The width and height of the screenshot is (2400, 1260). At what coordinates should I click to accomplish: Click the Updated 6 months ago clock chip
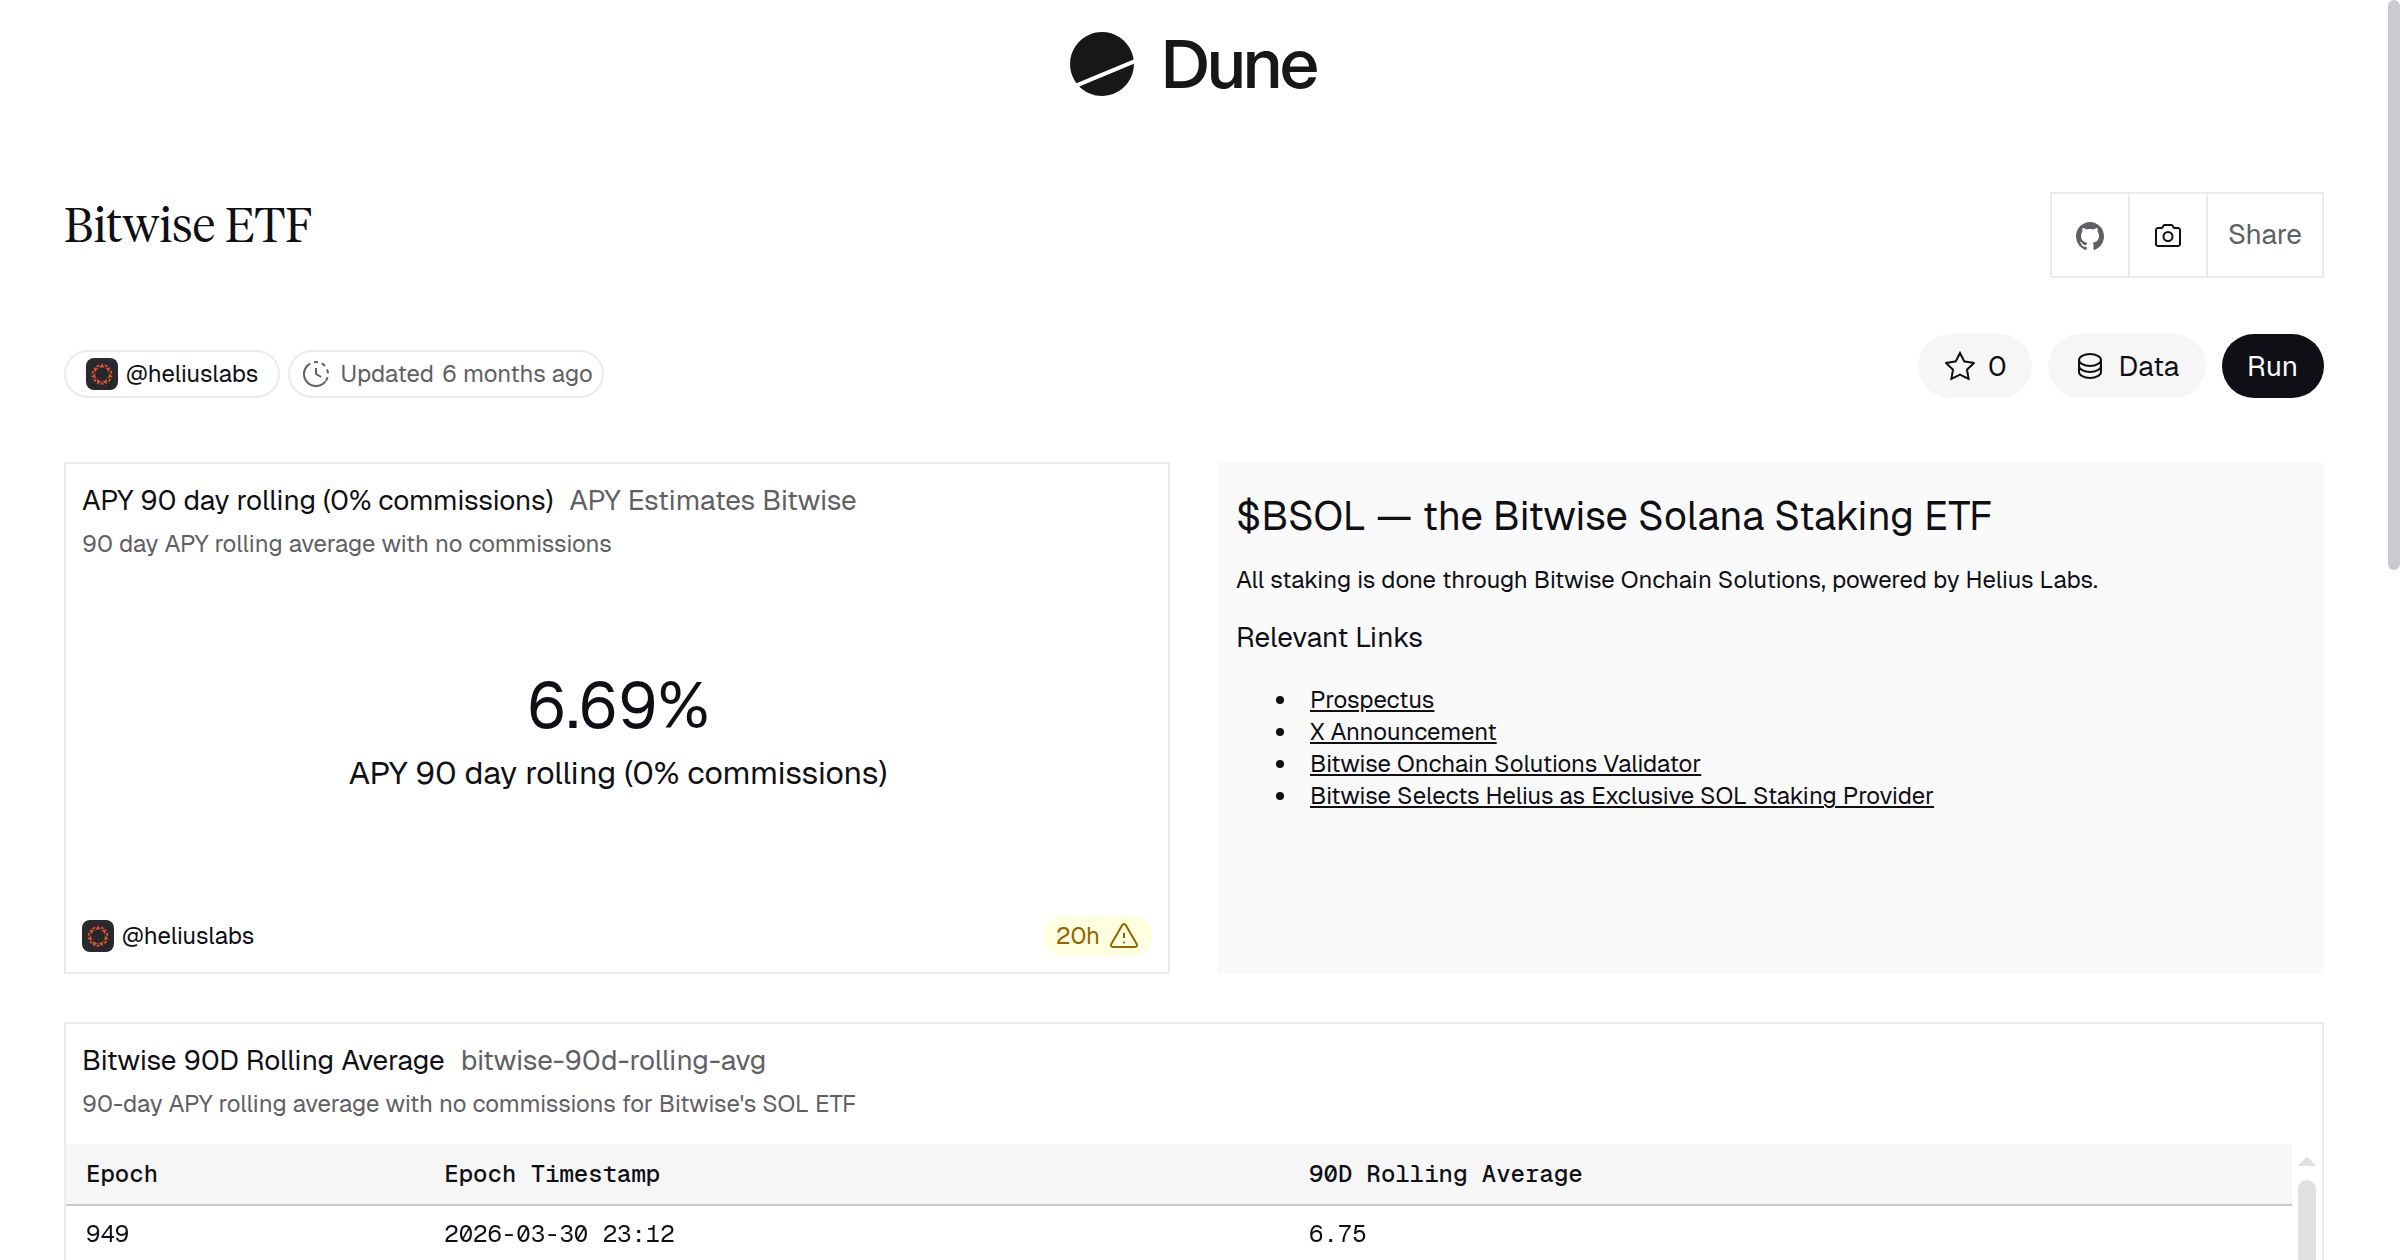[x=446, y=374]
